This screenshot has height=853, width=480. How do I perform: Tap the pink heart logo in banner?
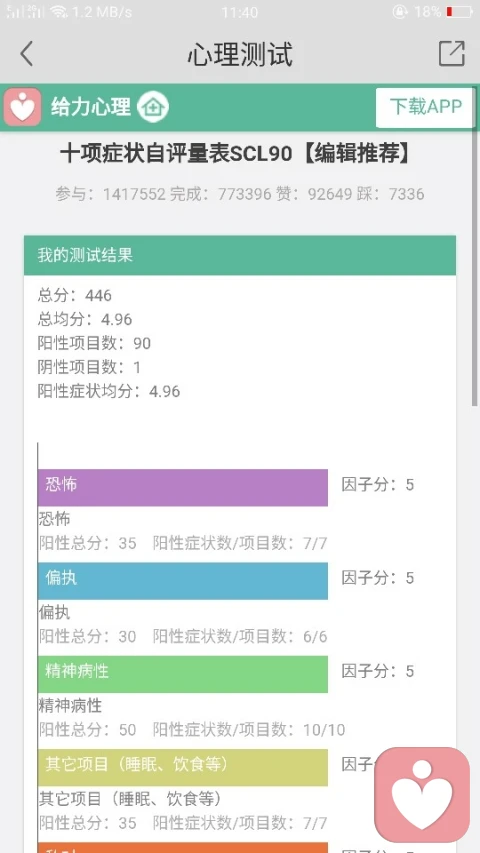click(x=22, y=107)
